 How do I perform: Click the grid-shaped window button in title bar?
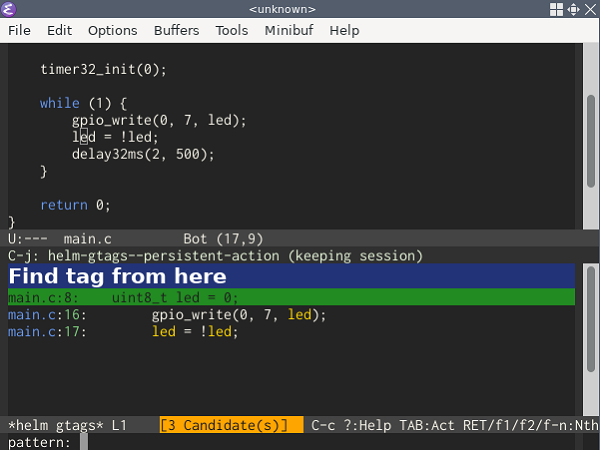click(x=554, y=10)
